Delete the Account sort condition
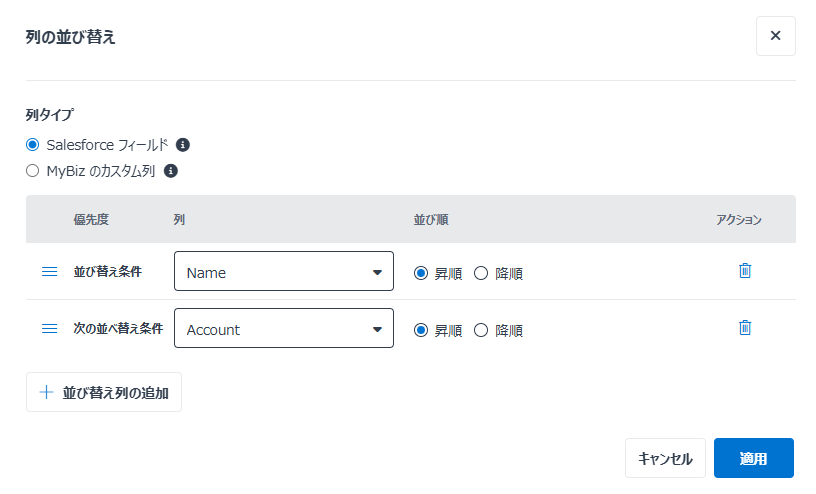Image resolution: width=816 pixels, height=494 pixels. tap(744, 328)
